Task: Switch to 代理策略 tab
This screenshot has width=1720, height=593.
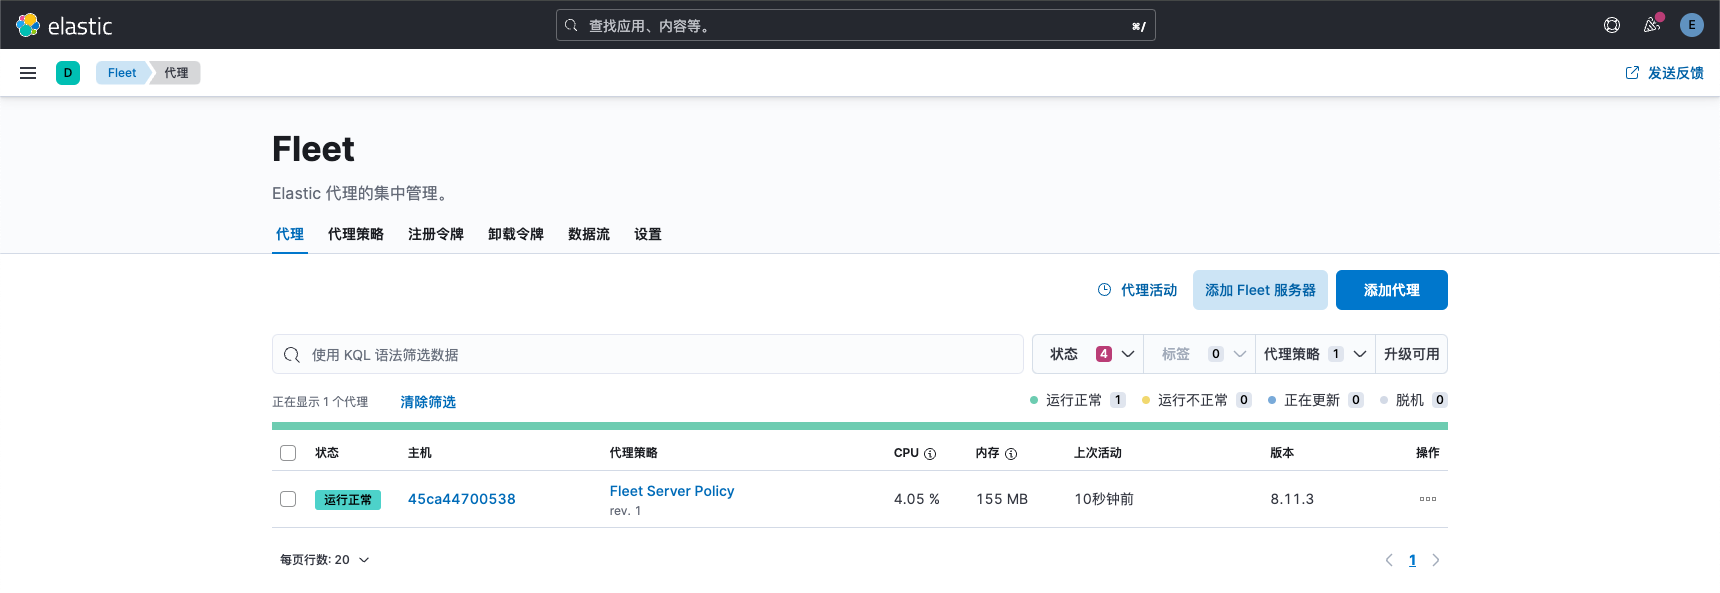Action: click(x=356, y=234)
